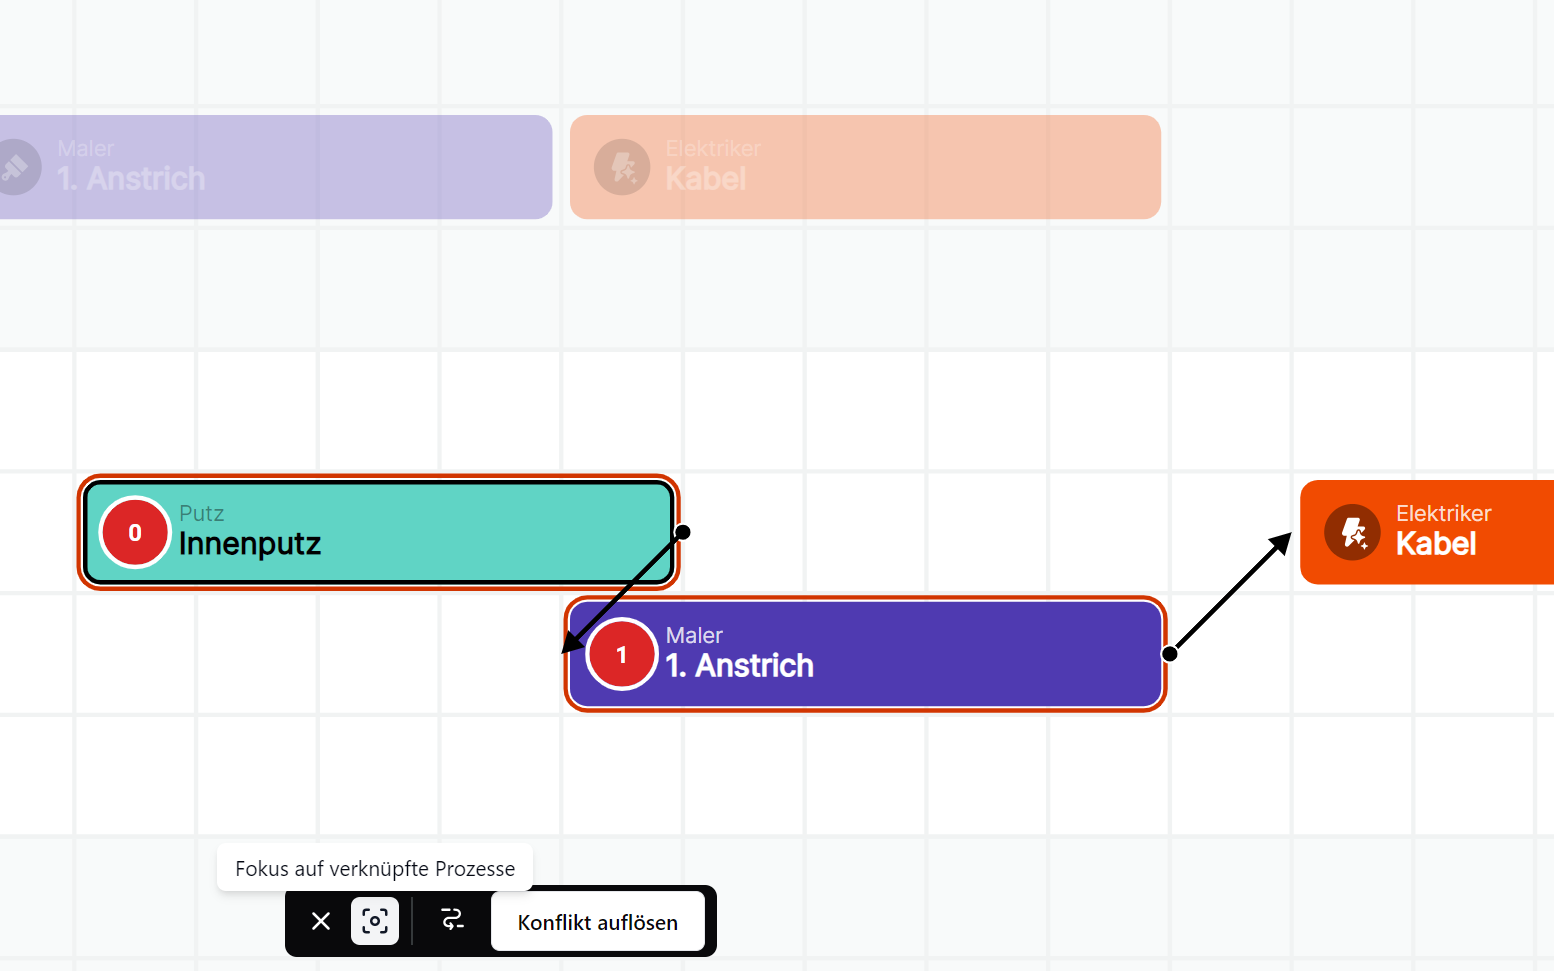Select the orange Kabel process title
Viewport: 1554px width, 971px height.
coord(1435,545)
